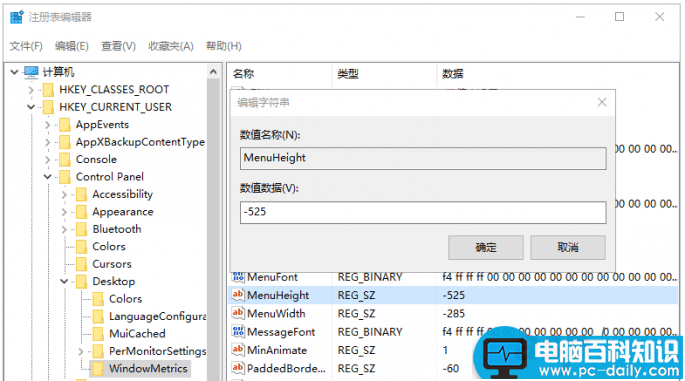Click the 计算机 computer icon
This screenshot has height=381, width=685.
pos(31,72)
